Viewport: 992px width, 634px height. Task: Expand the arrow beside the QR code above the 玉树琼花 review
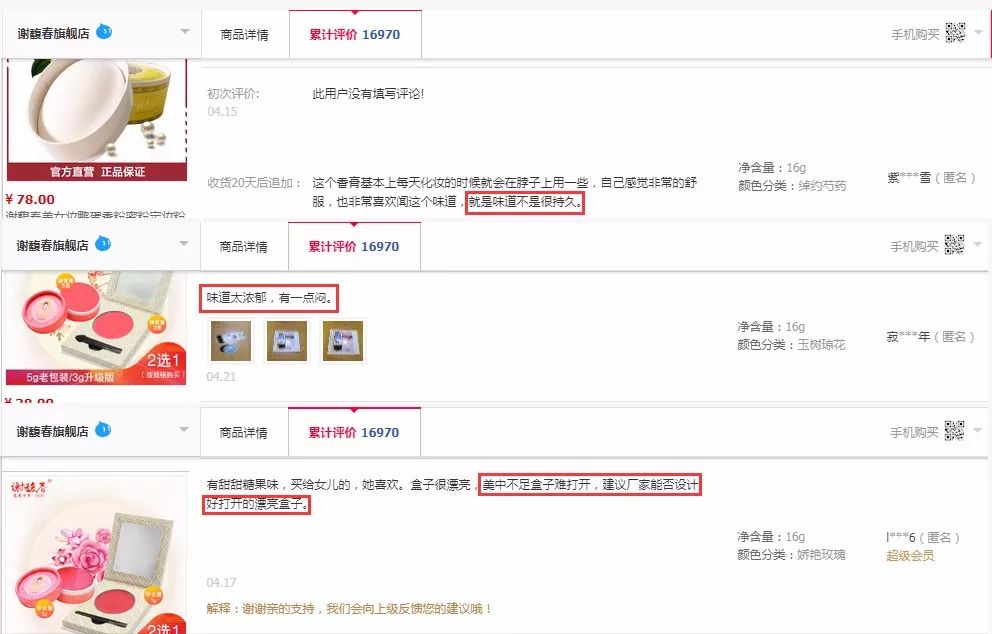(978, 244)
